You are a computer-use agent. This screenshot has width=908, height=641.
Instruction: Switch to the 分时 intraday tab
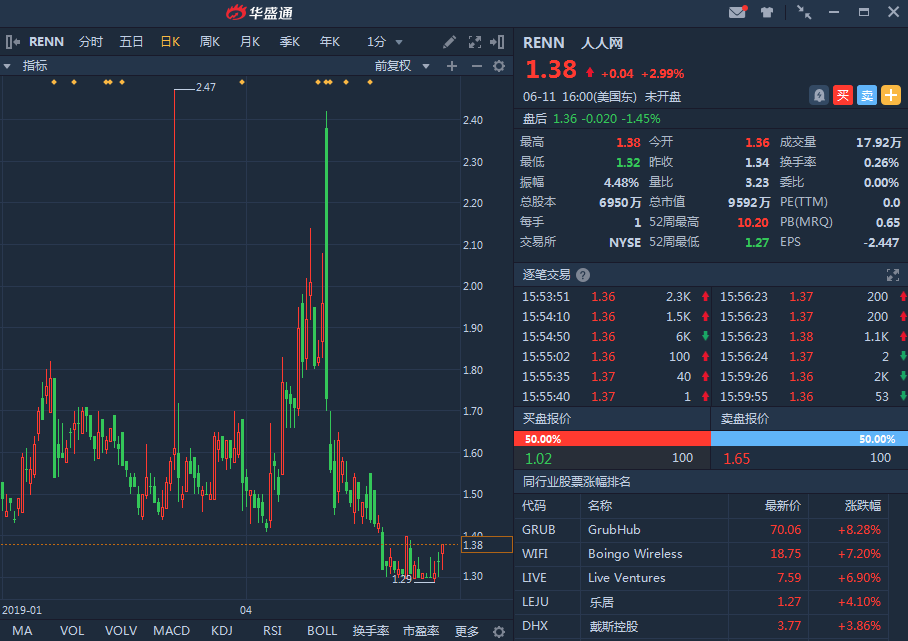pos(90,42)
